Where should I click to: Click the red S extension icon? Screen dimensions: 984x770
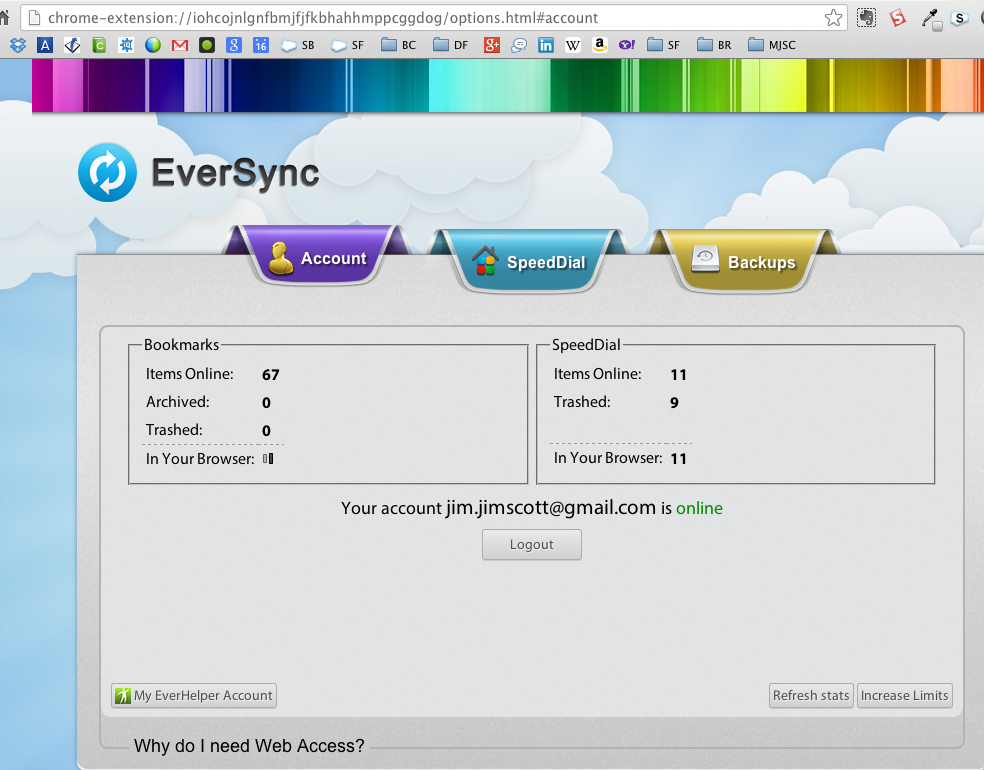(x=898, y=18)
